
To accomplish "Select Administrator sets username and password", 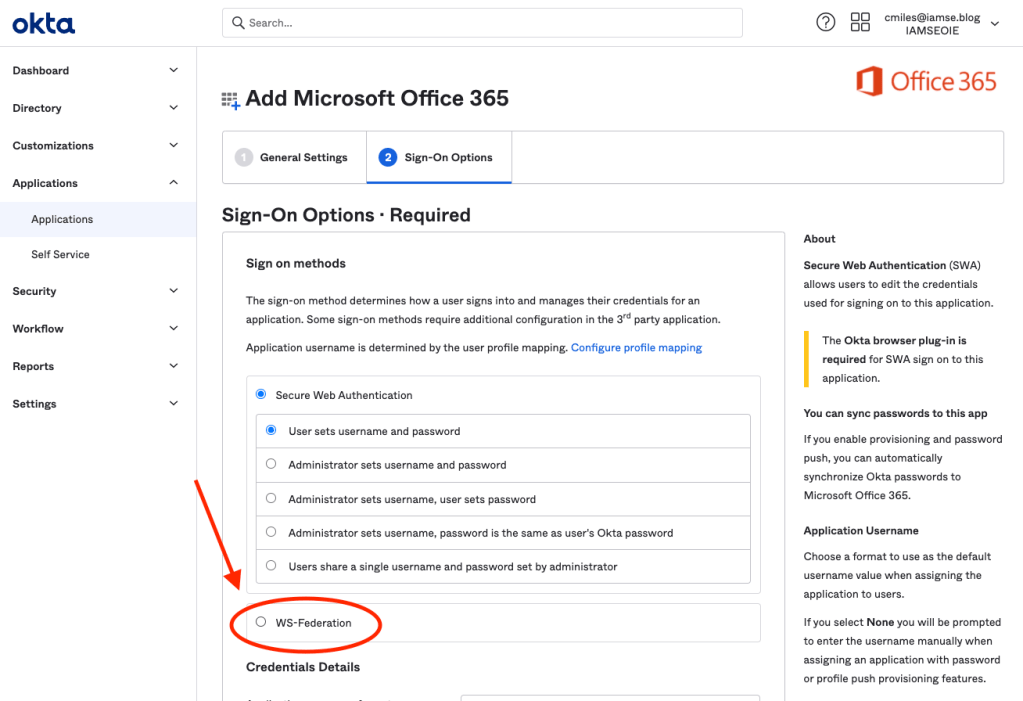I will click(x=271, y=464).
